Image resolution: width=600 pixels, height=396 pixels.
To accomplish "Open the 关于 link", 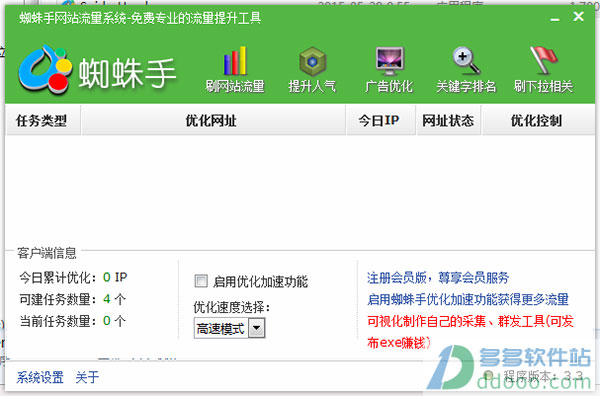I will [x=87, y=377].
